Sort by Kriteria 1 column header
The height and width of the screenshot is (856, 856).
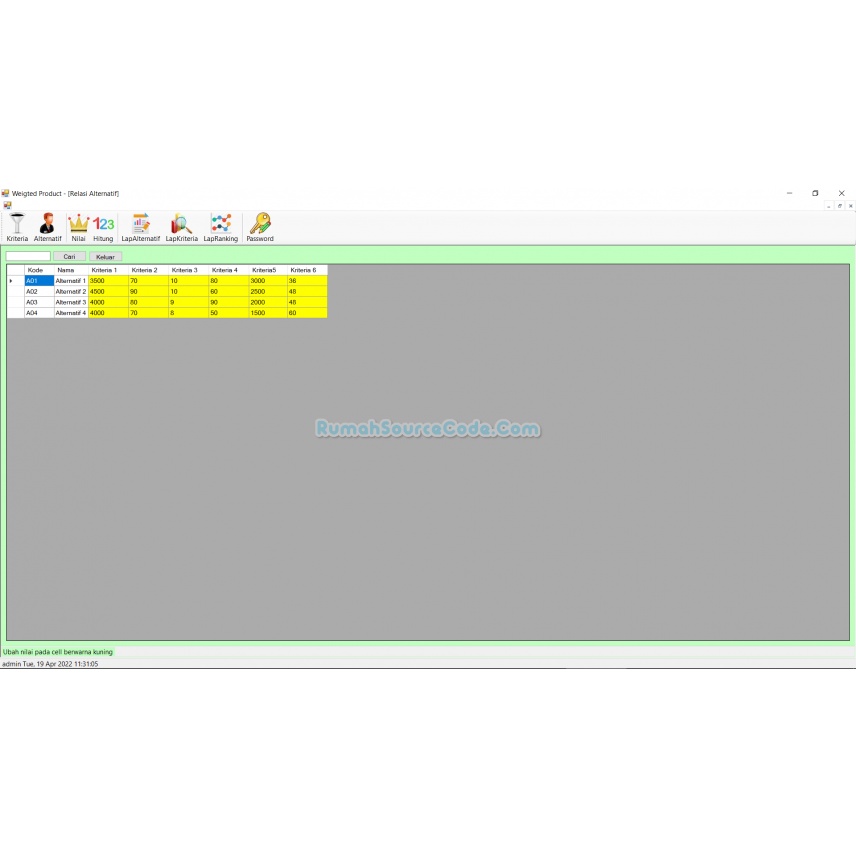108,270
